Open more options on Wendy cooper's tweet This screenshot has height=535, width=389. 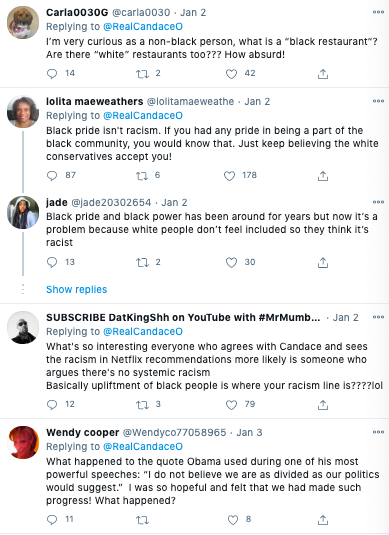click(378, 432)
